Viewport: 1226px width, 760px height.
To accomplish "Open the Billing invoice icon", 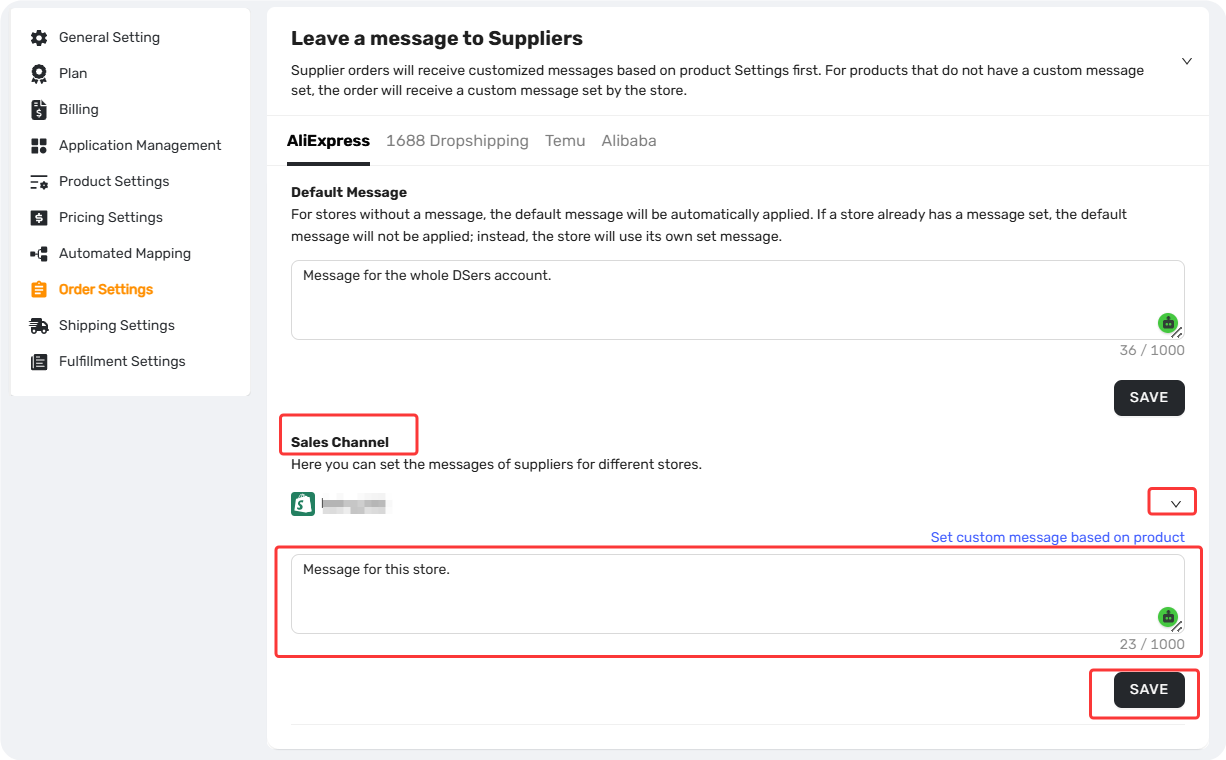I will (39, 110).
